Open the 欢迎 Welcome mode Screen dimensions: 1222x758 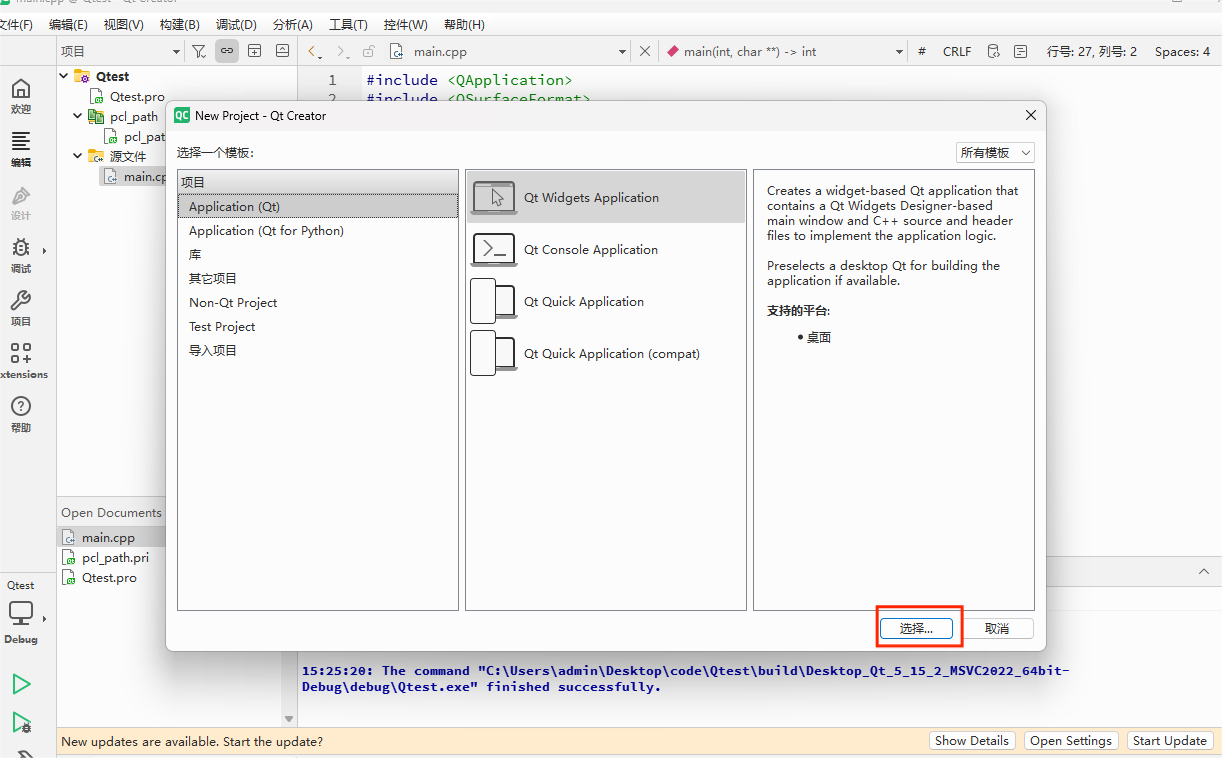[20, 96]
